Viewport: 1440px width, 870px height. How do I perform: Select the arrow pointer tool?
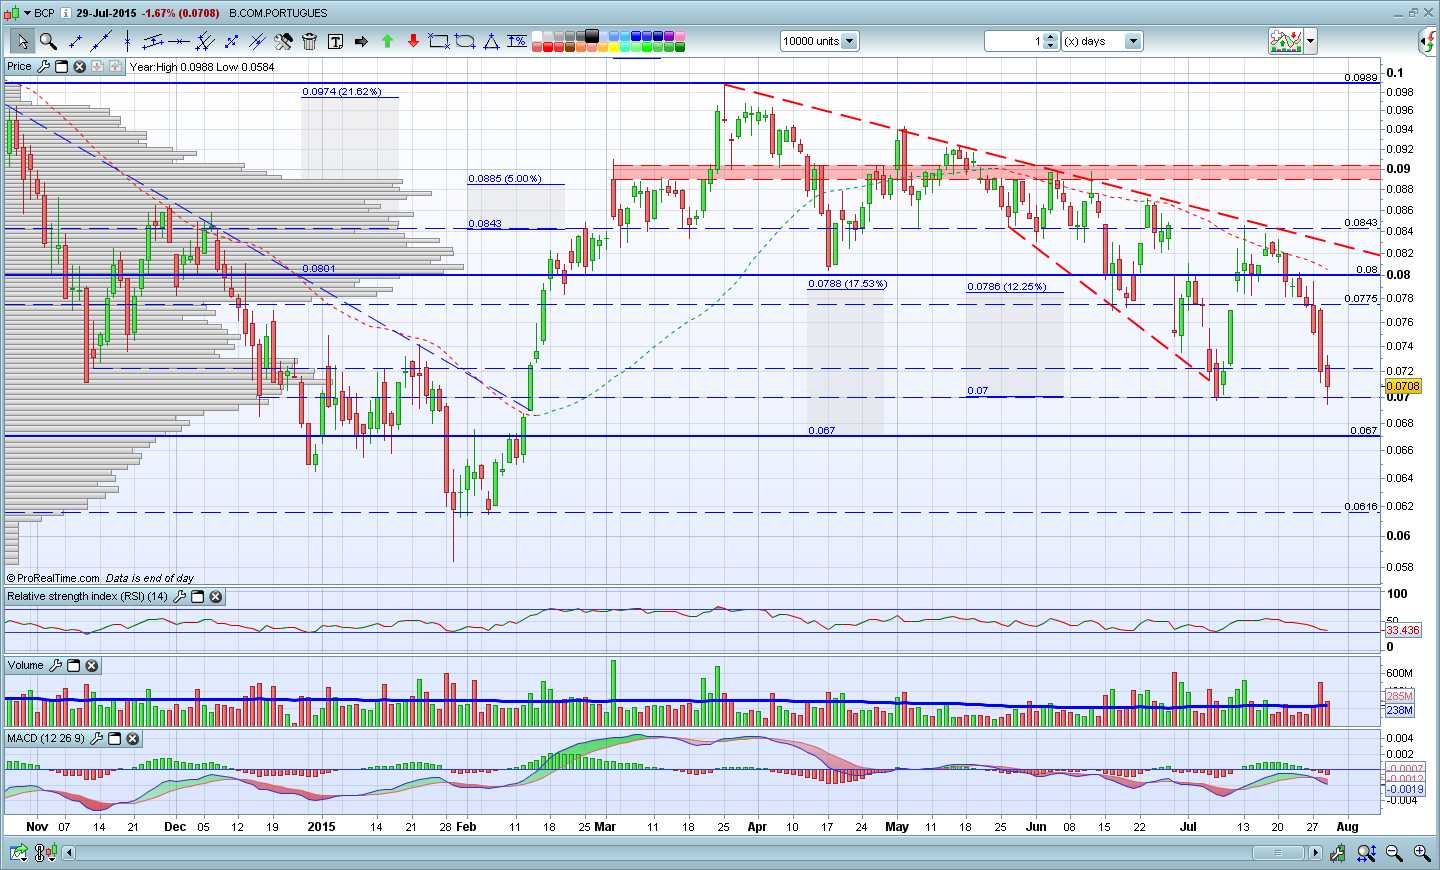click(x=22, y=41)
